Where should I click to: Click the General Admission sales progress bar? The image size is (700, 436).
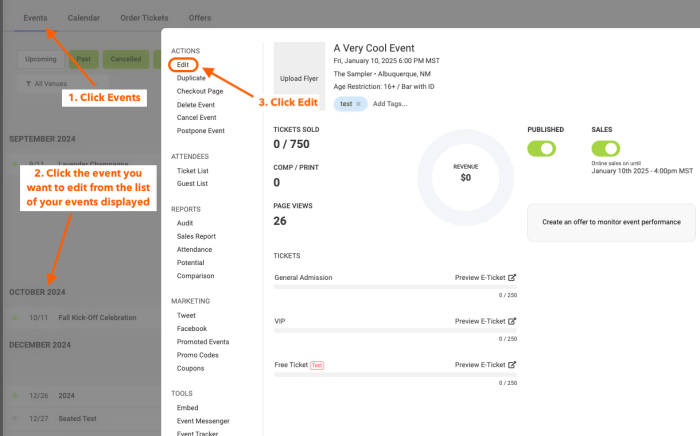[395, 287]
